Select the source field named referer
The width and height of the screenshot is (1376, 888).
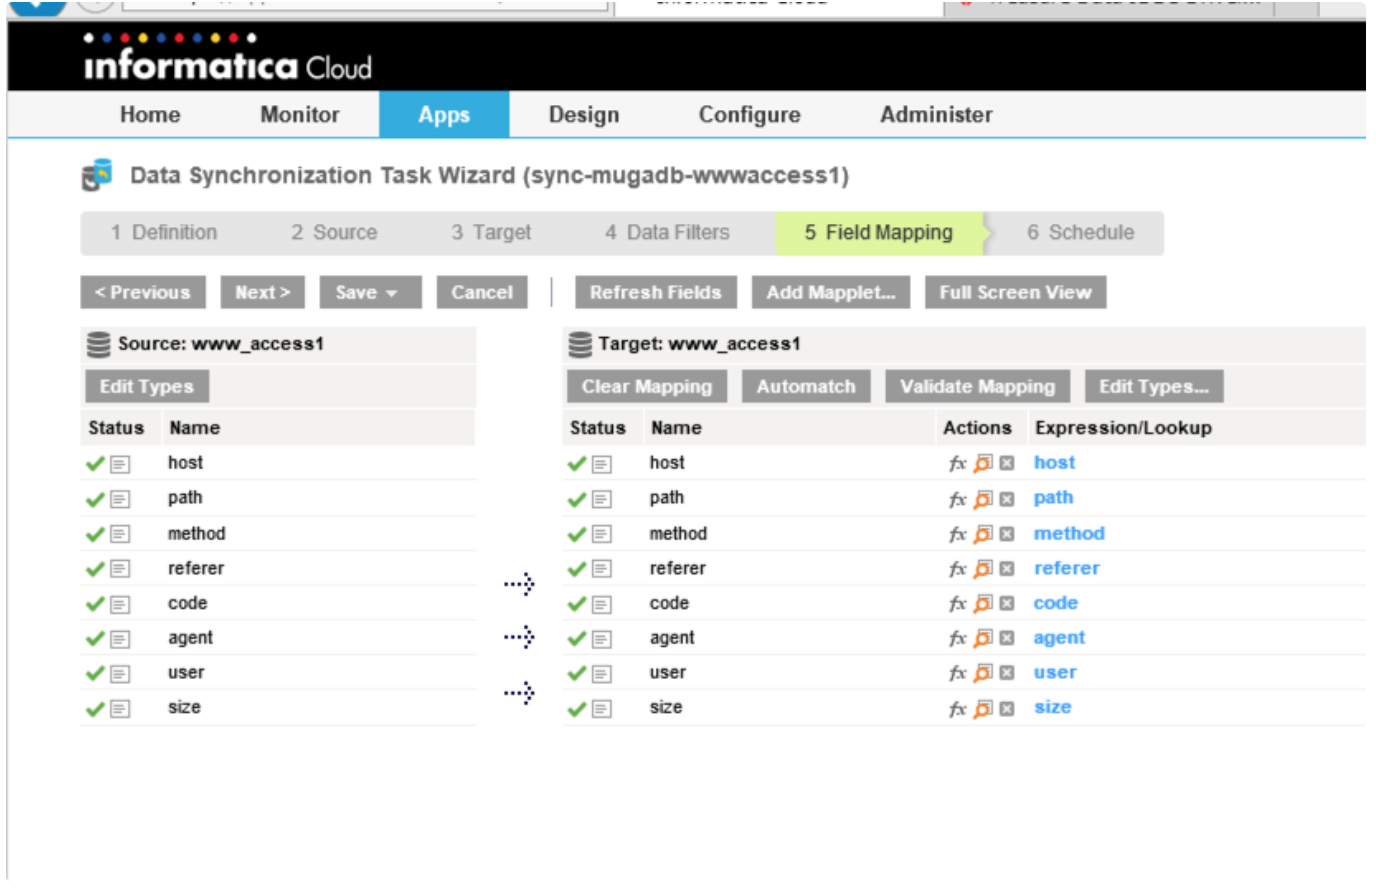tap(196, 569)
